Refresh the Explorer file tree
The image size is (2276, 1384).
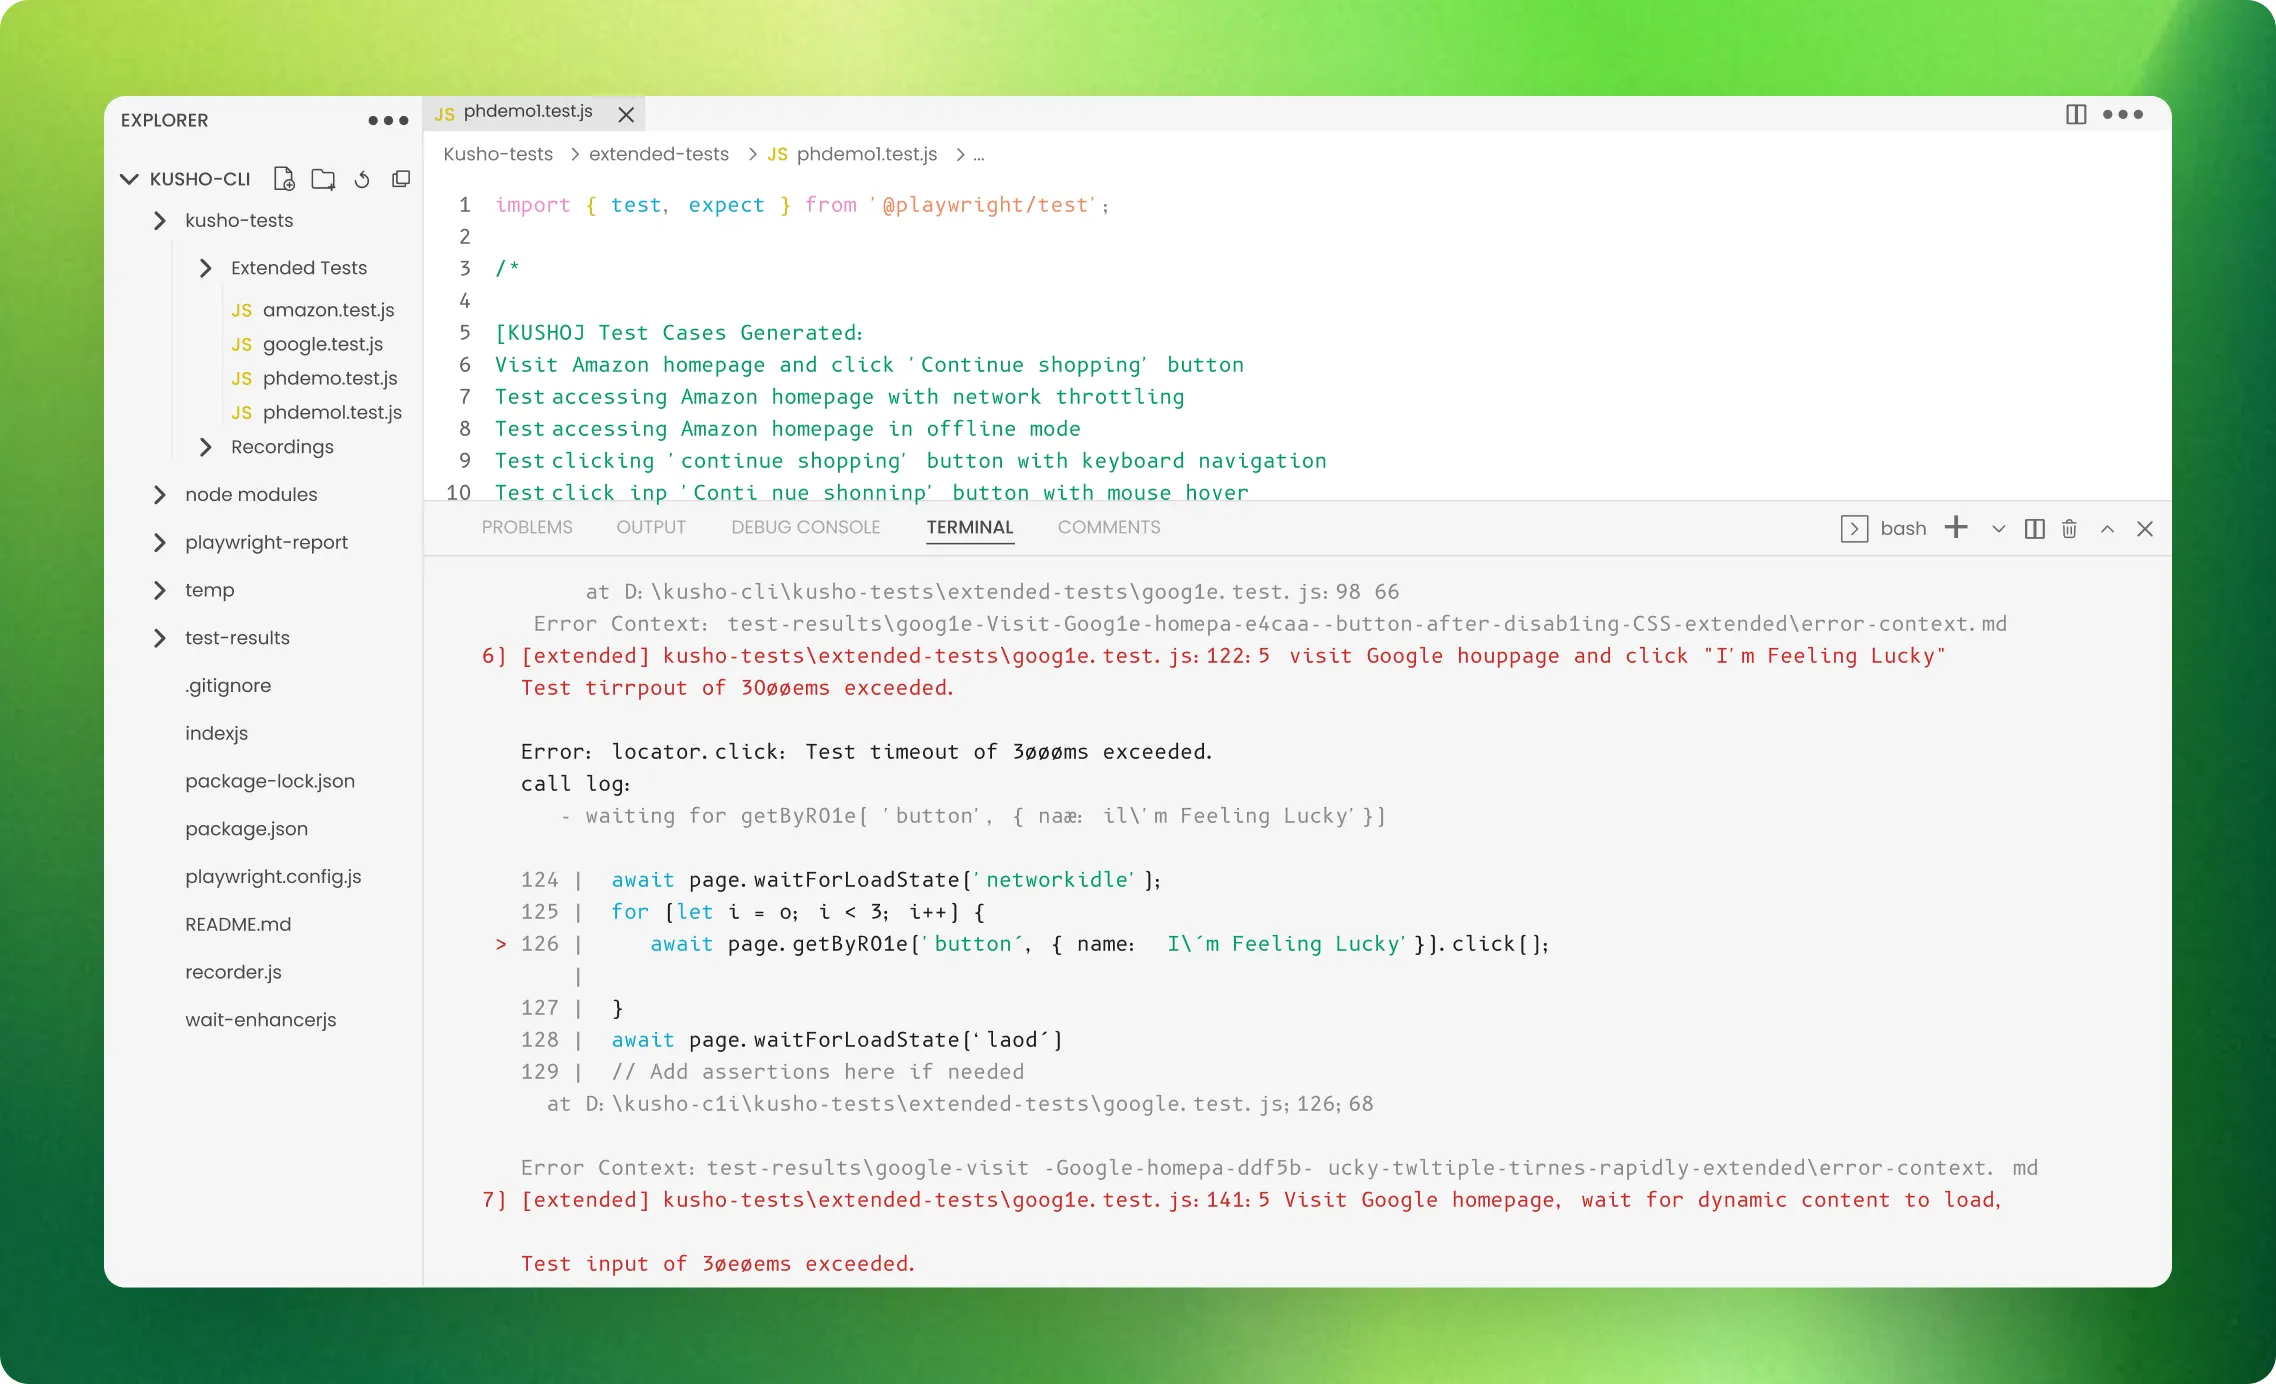click(x=362, y=179)
